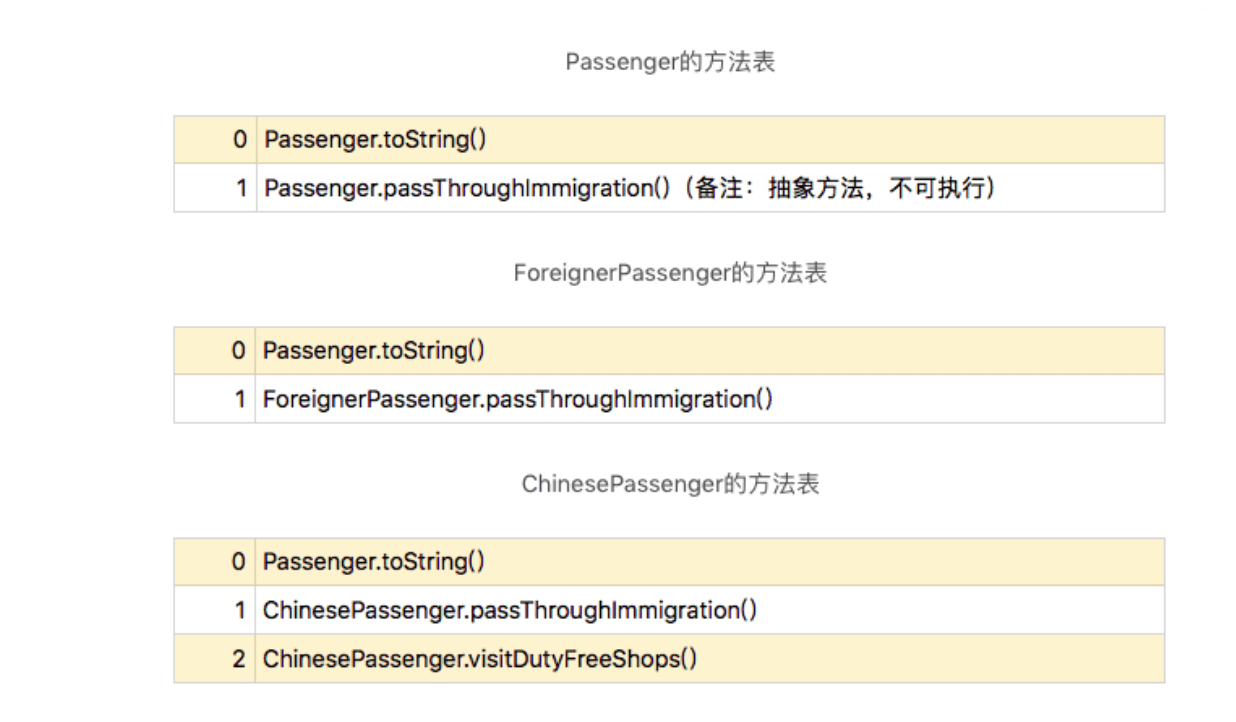Click the ChinesePassenger的方法表 heading
The height and width of the screenshot is (722, 1236).
pyautogui.click(x=670, y=484)
